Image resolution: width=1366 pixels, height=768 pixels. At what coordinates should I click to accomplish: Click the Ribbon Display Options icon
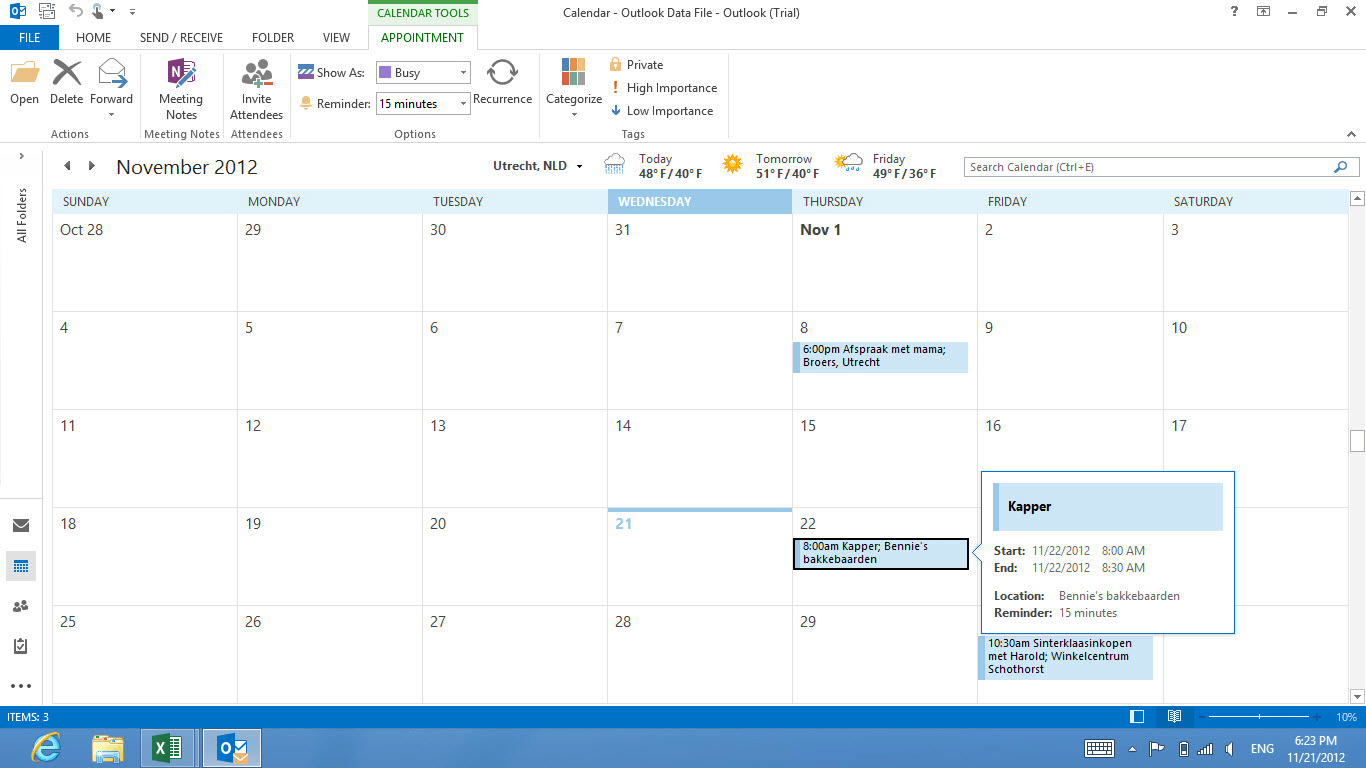point(1264,12)
